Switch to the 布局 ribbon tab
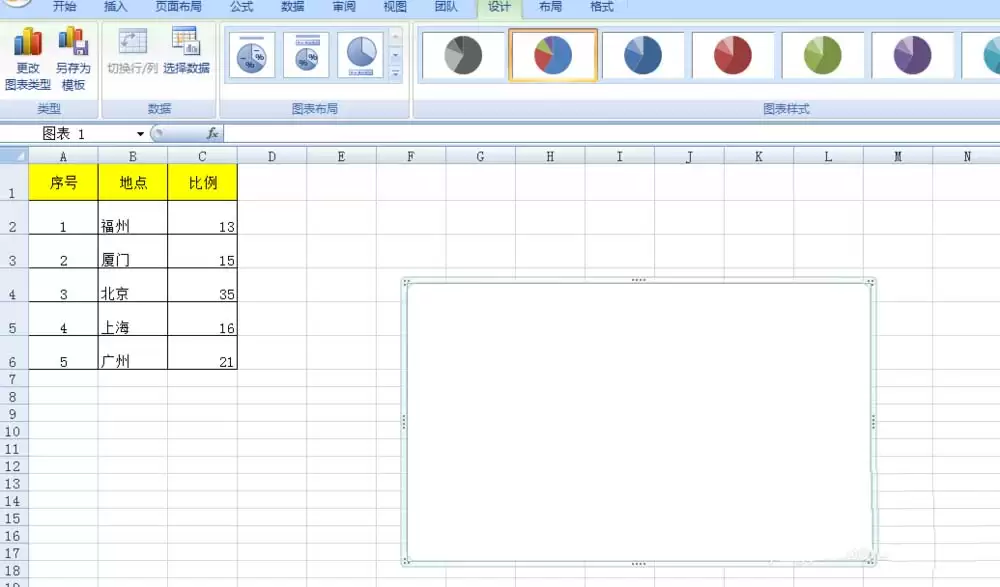The width and height of the screenshot is (1000, 587). (551, 7)
